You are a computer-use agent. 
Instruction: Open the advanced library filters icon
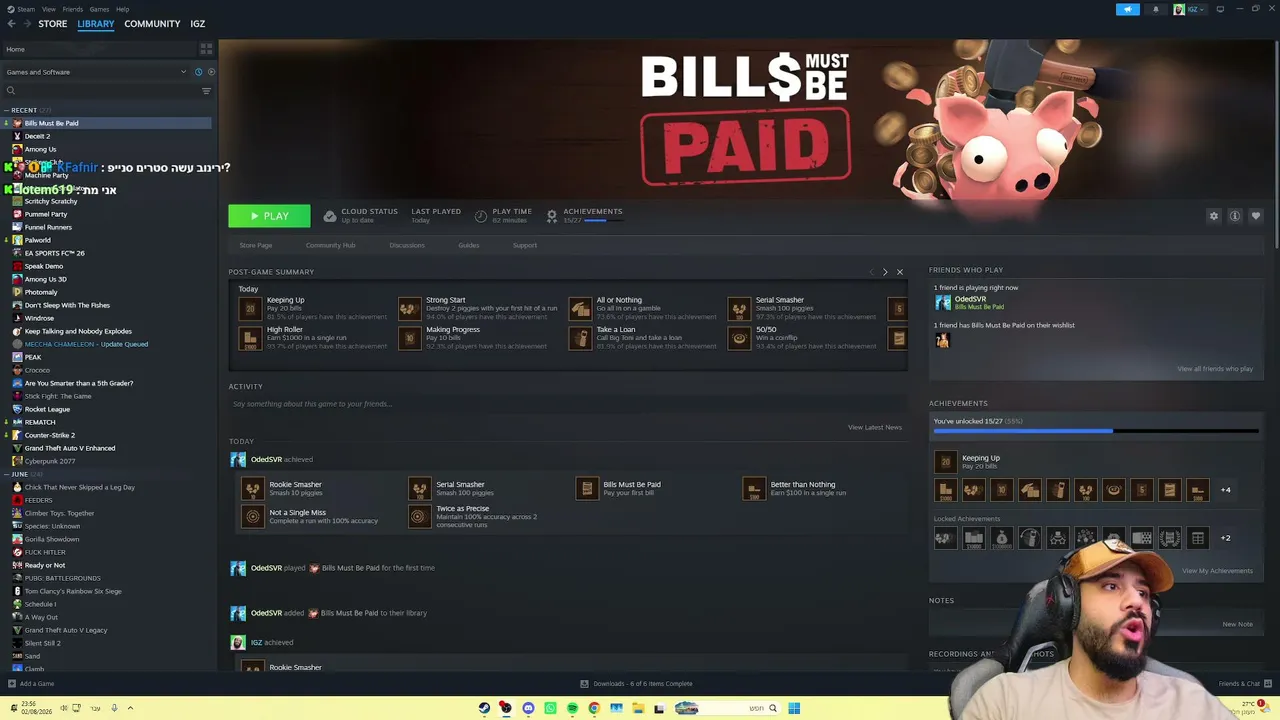click(x=206, y=91)
